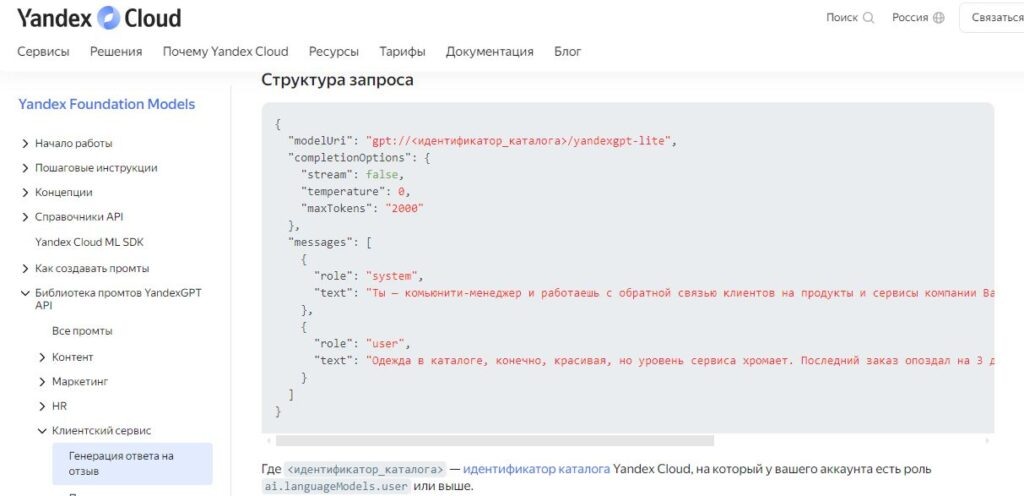Open the Россия region selector
The width and height of the screenshot is (1024, 496).
[x=918, y=18]
